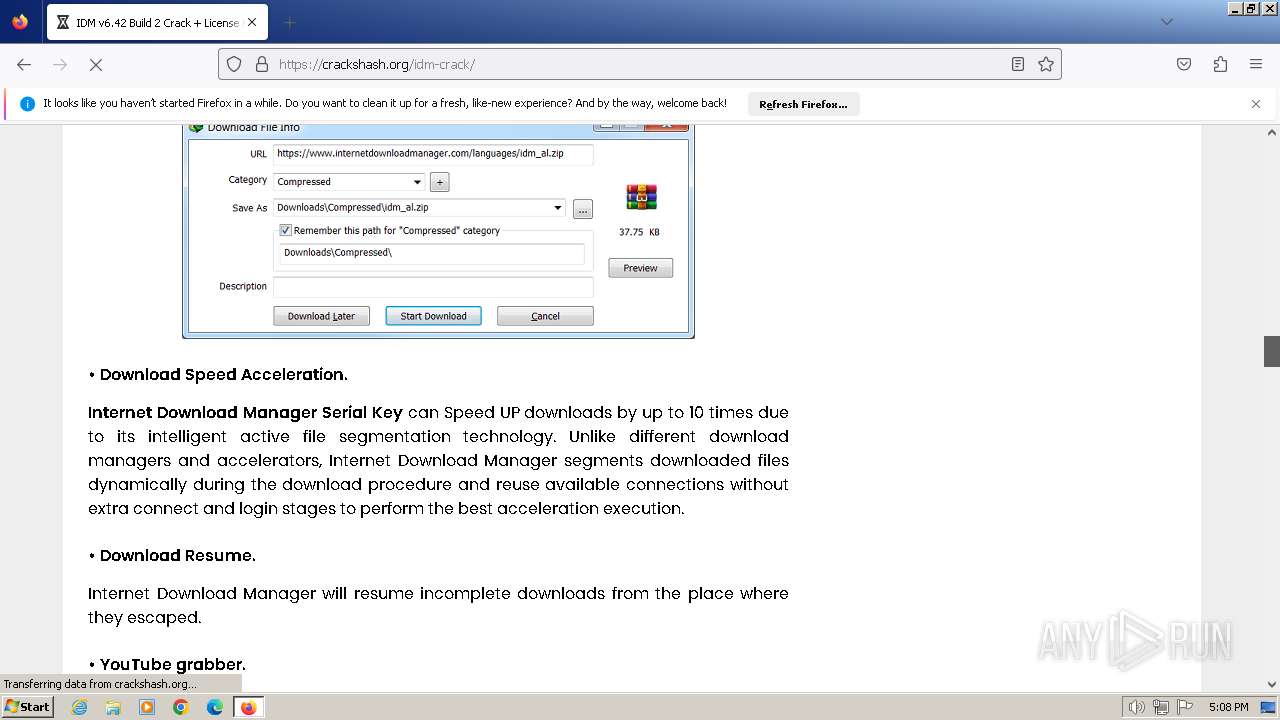Image resolution: width=1280 pixels, height=720 pixels.
Task: Open Windows Media Player from taskbar
Action: pyautogui.click(x=147, y=707)
